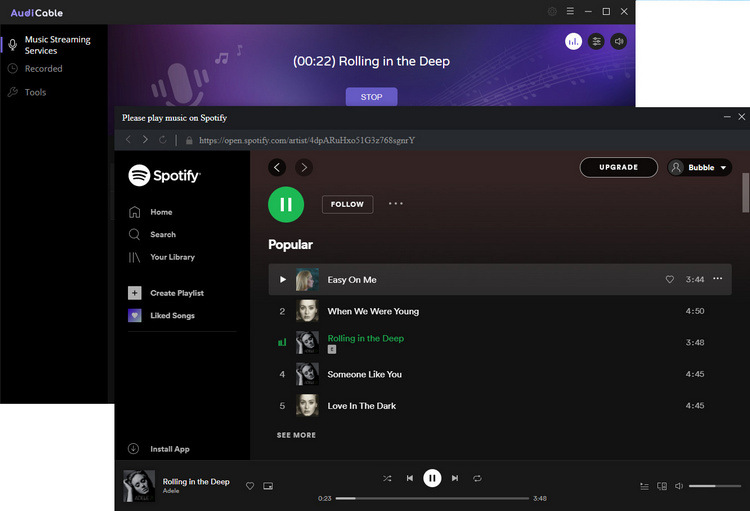Click the Spotify logo
The height and width of the screenshot is (511, 750).
165,175
